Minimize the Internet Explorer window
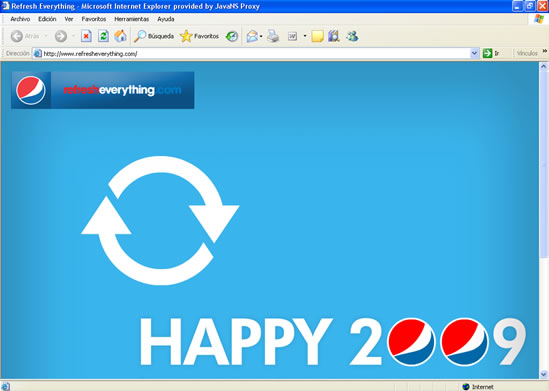Image resolution: width=549 pixels, height=391 pixels. pos(517,6)
